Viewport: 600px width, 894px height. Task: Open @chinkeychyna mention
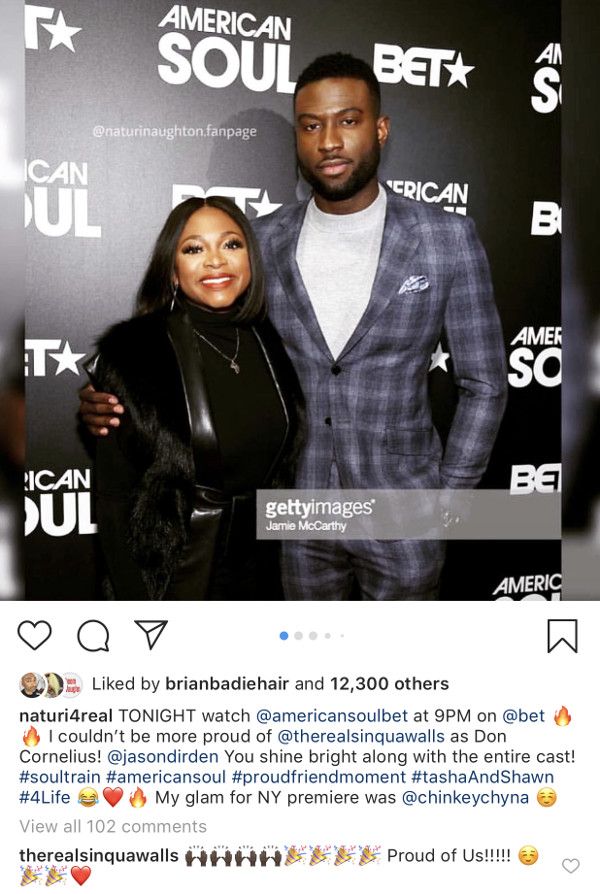point(465,798)
